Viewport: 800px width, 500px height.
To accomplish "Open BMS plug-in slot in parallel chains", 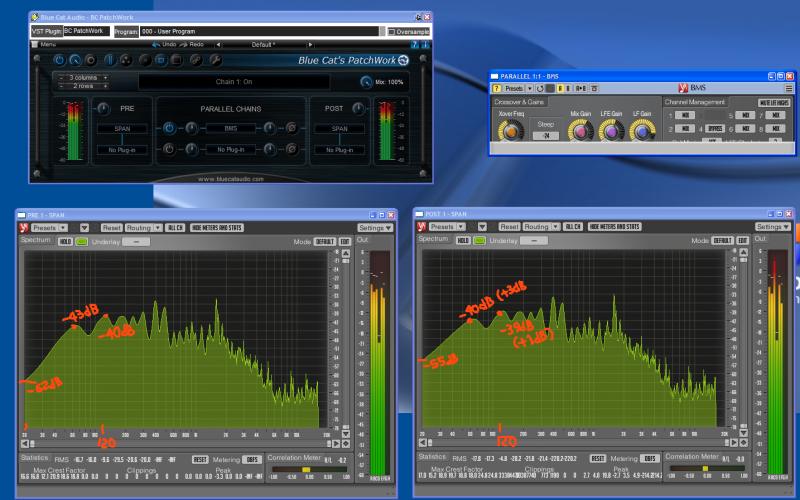I will (231, 128).
